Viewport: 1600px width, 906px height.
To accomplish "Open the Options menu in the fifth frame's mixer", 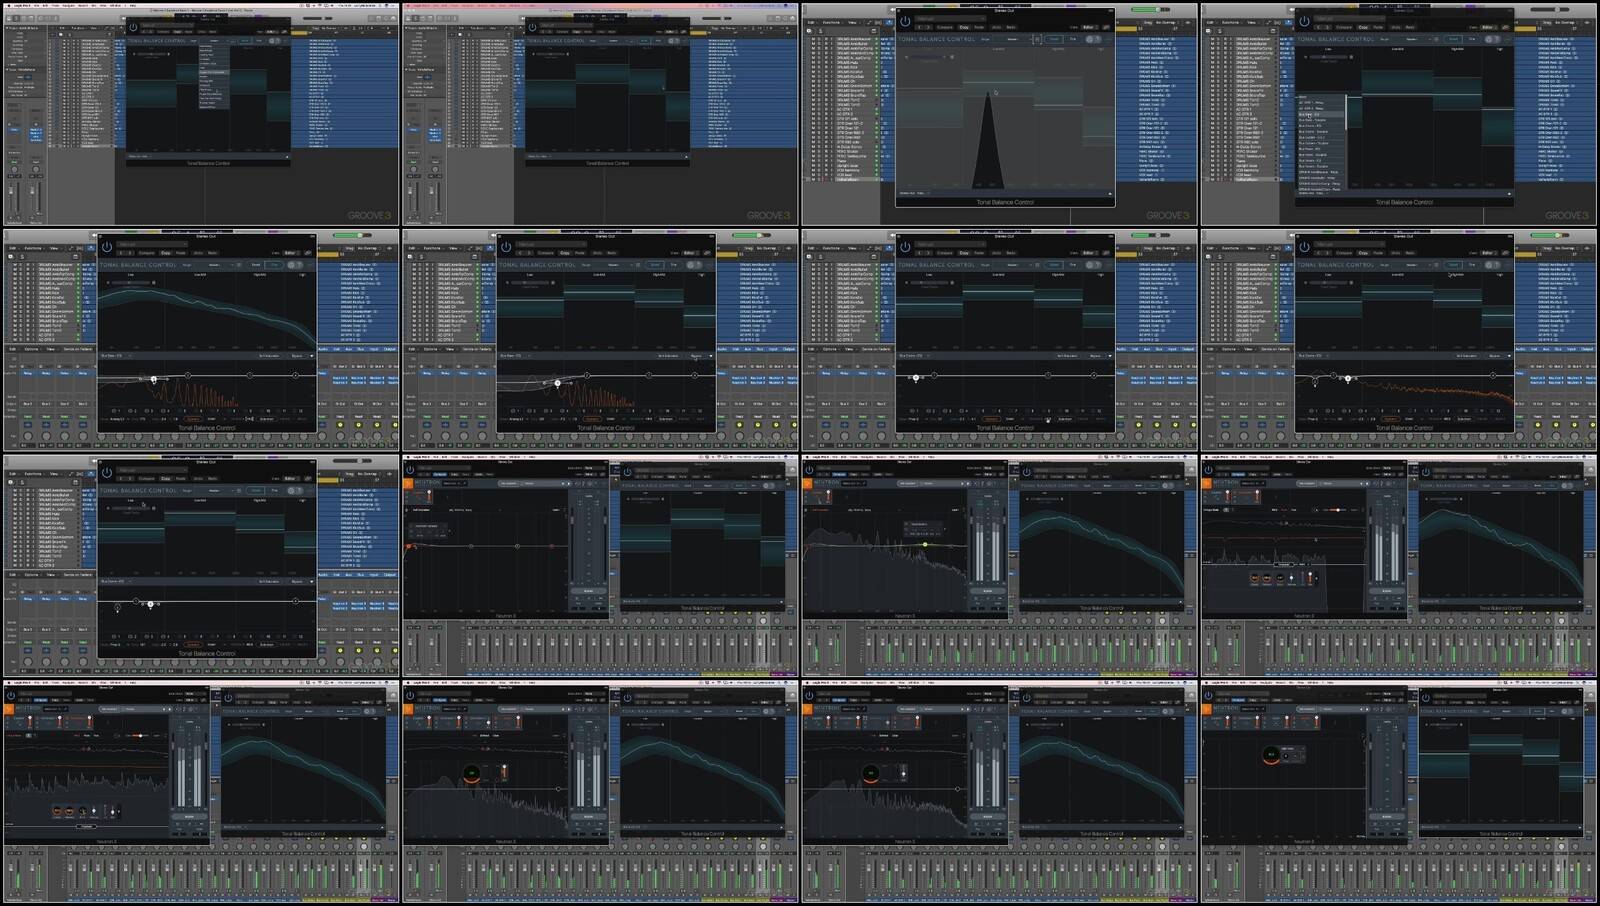I will click(x=31, y=349).
